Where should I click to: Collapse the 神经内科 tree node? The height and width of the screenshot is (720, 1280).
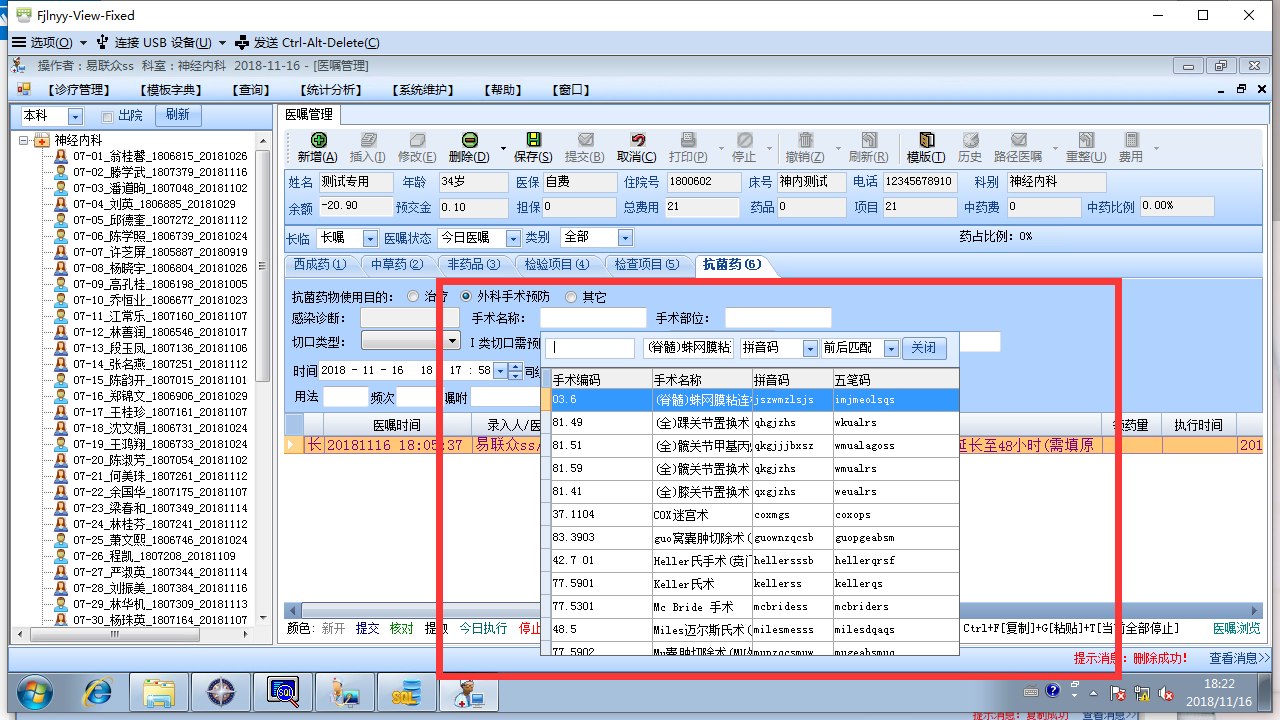tap(25, 140)
